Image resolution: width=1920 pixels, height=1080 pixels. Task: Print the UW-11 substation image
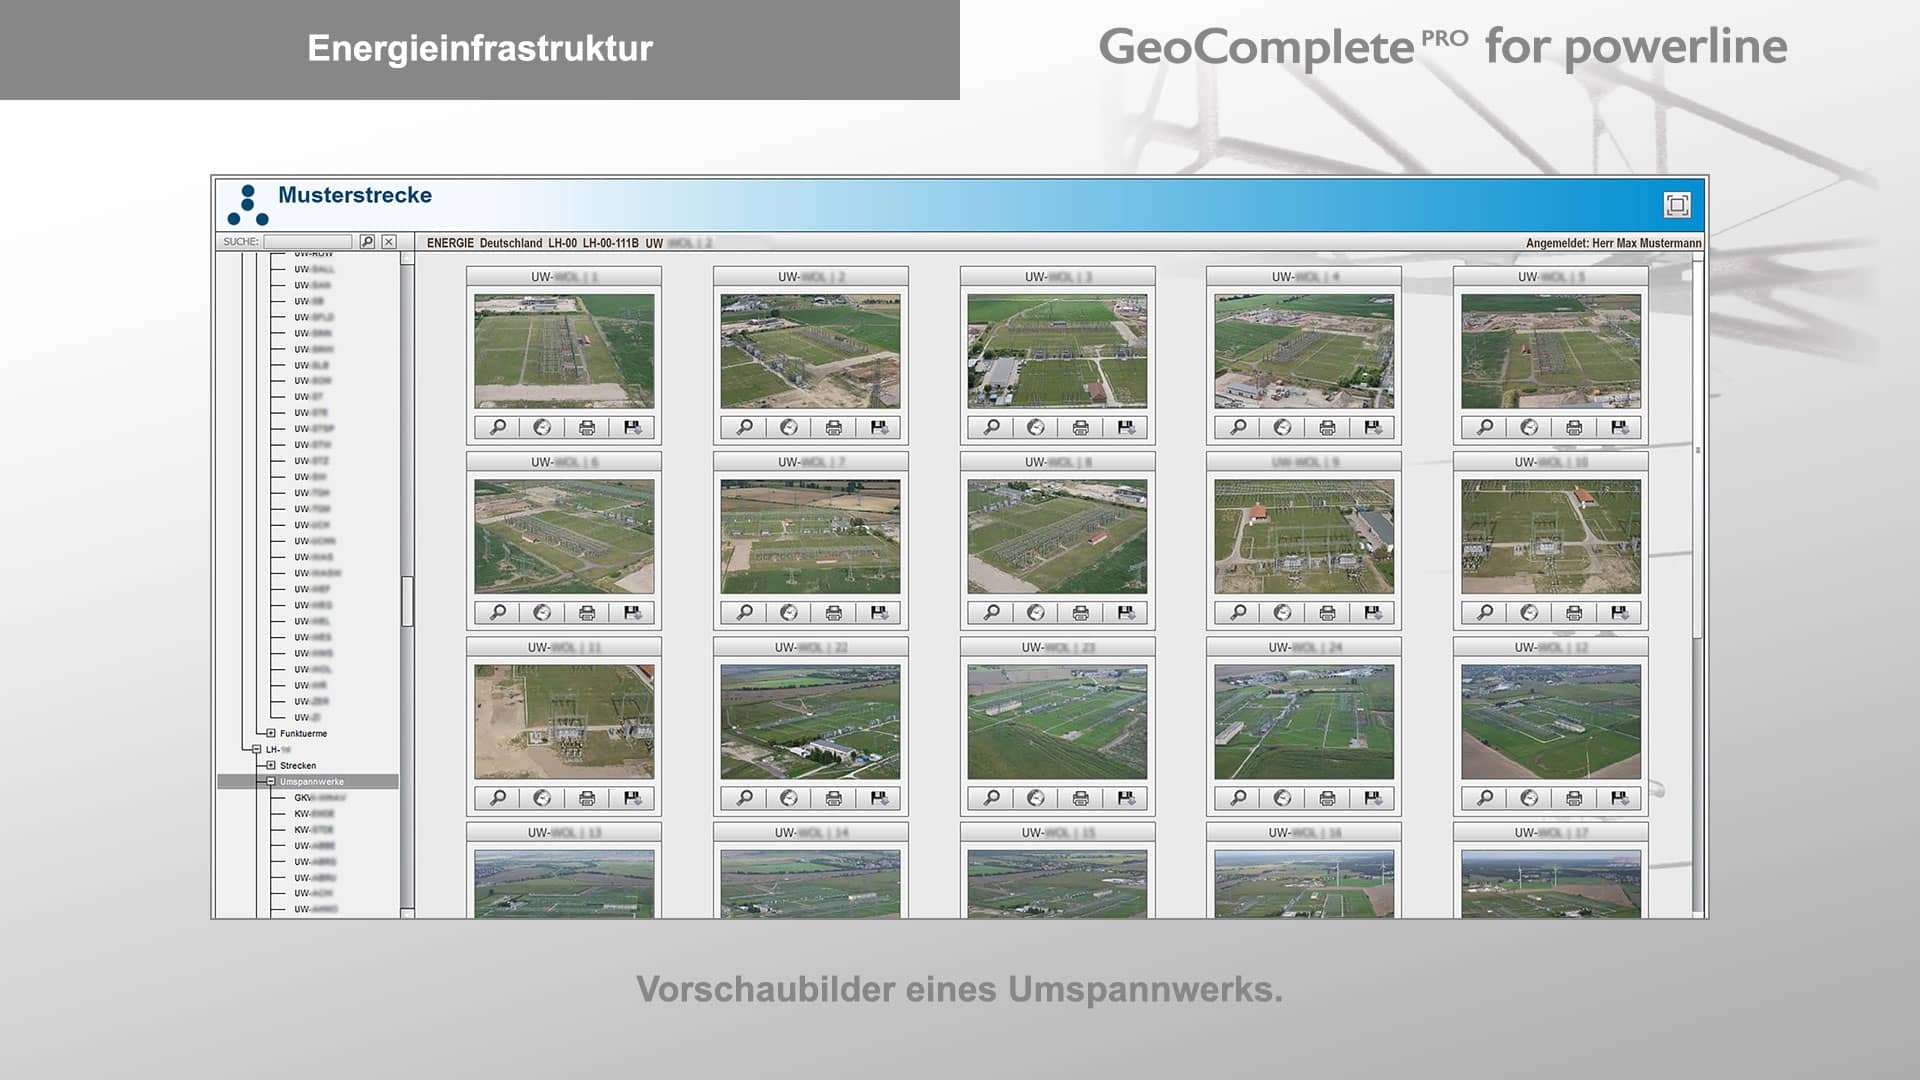coord(585,799)
